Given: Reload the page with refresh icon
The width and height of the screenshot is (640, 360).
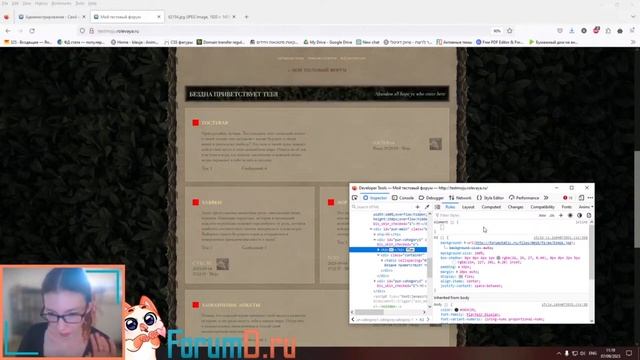Looking at the screenshot, I should point(32,31).
